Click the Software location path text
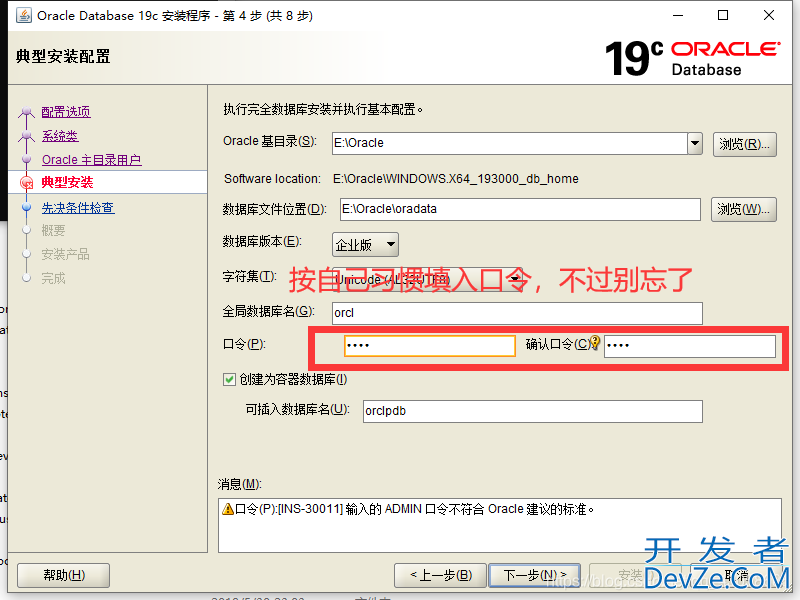800x600 pixels. 456,179
